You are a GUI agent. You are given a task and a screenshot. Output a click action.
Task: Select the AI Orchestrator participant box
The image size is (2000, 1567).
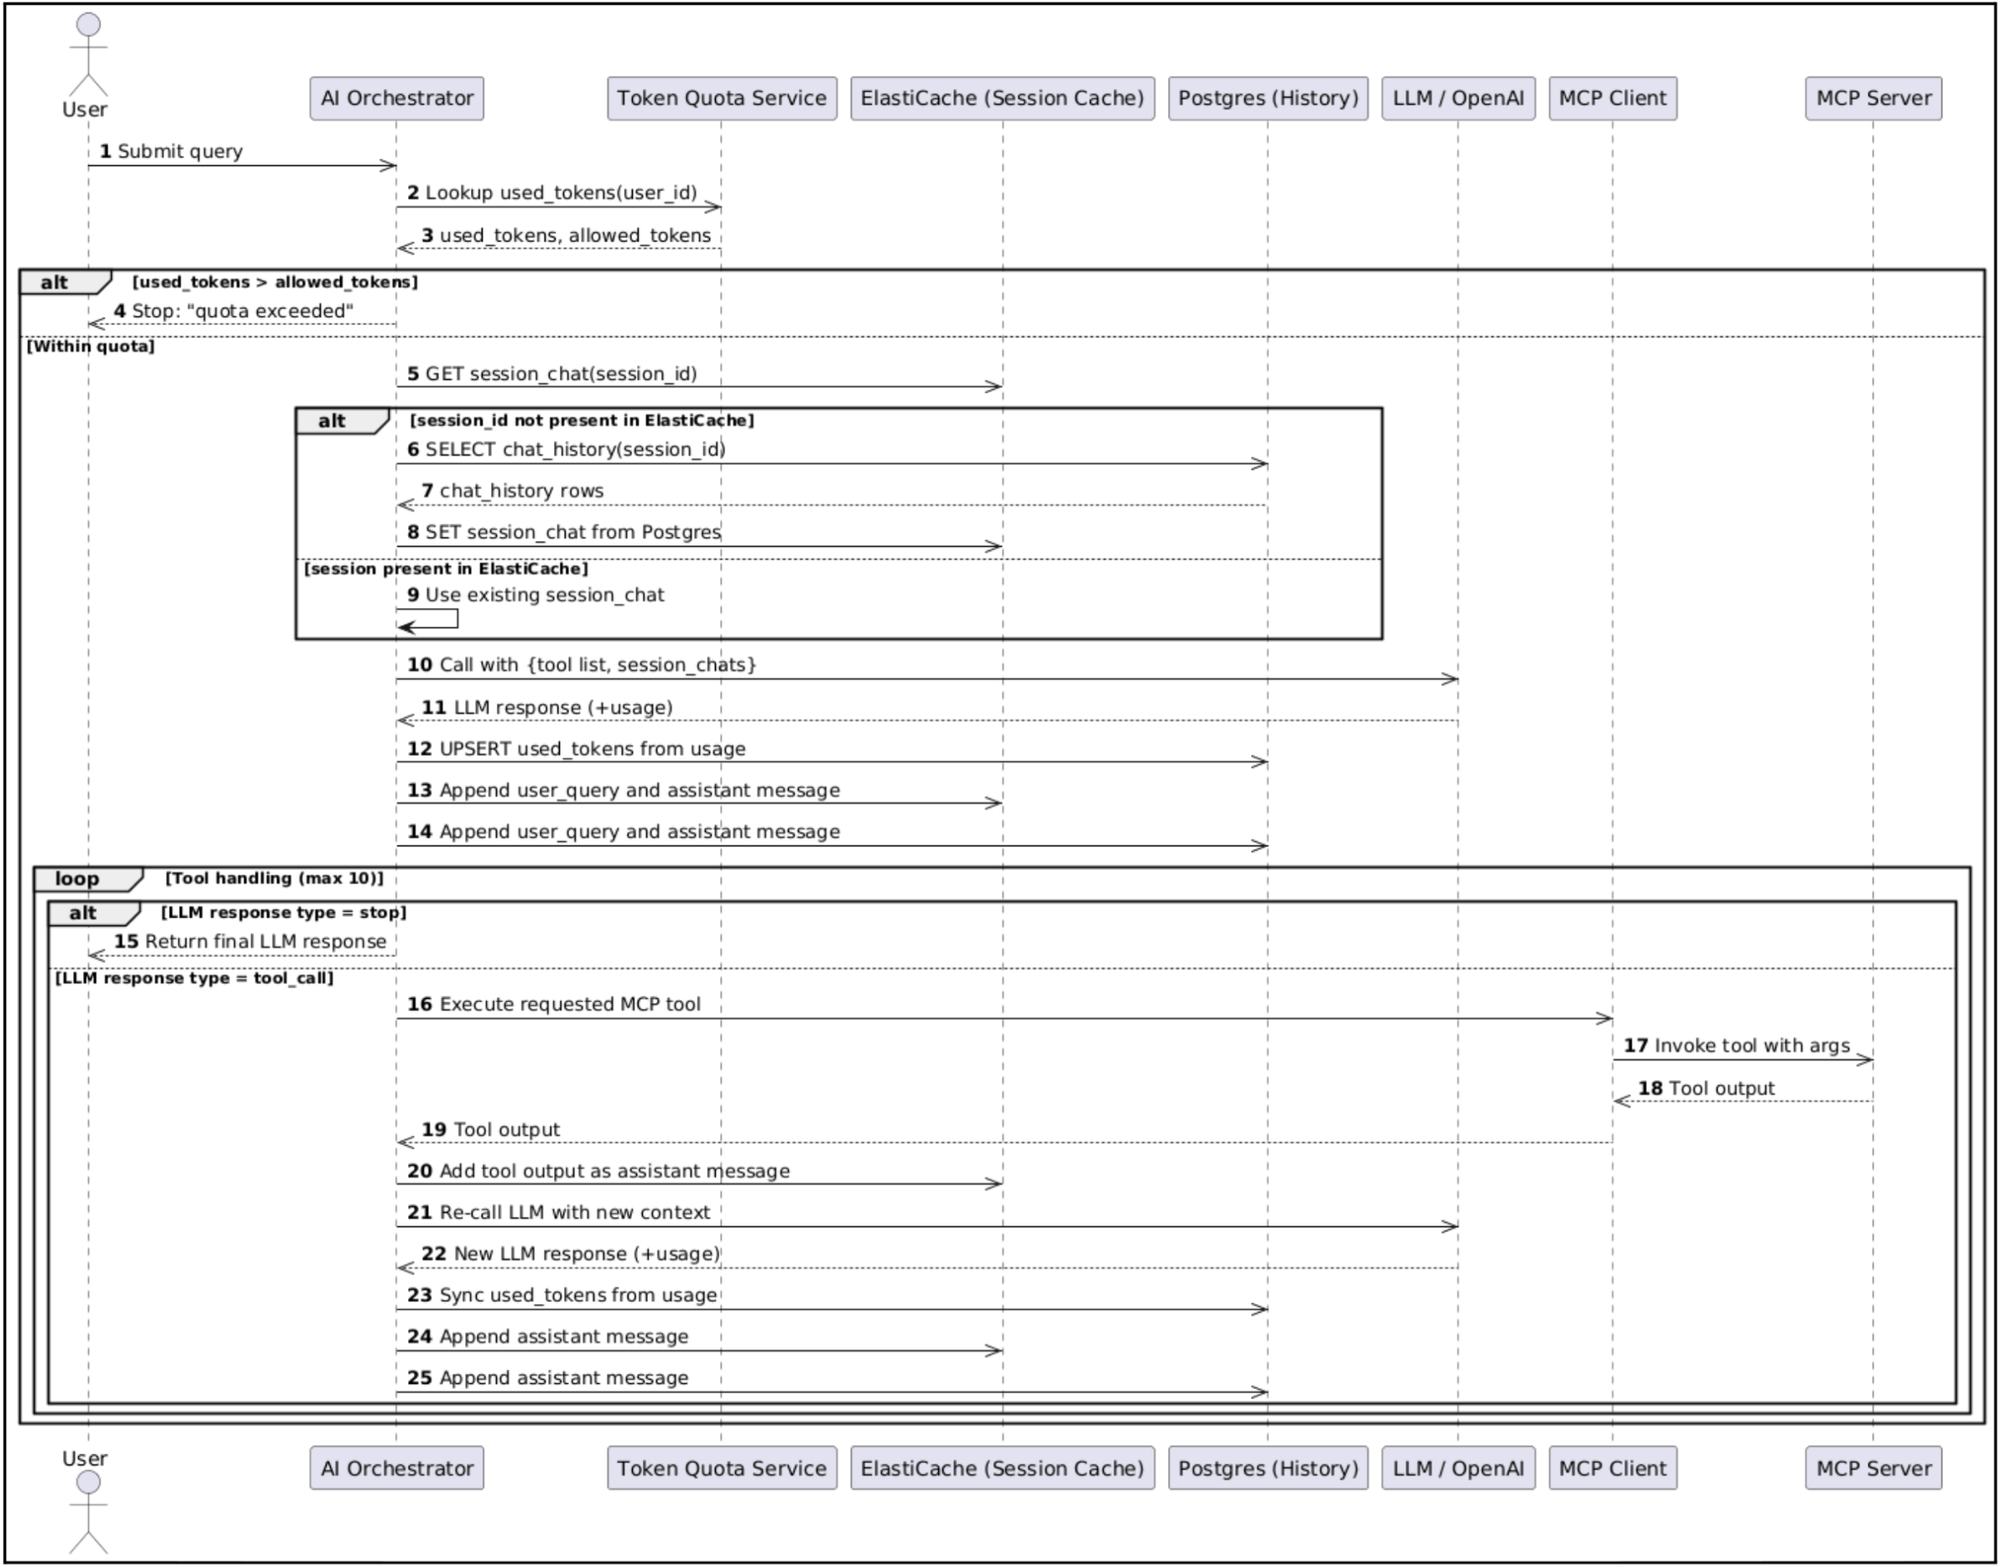[x=396, y=98]
